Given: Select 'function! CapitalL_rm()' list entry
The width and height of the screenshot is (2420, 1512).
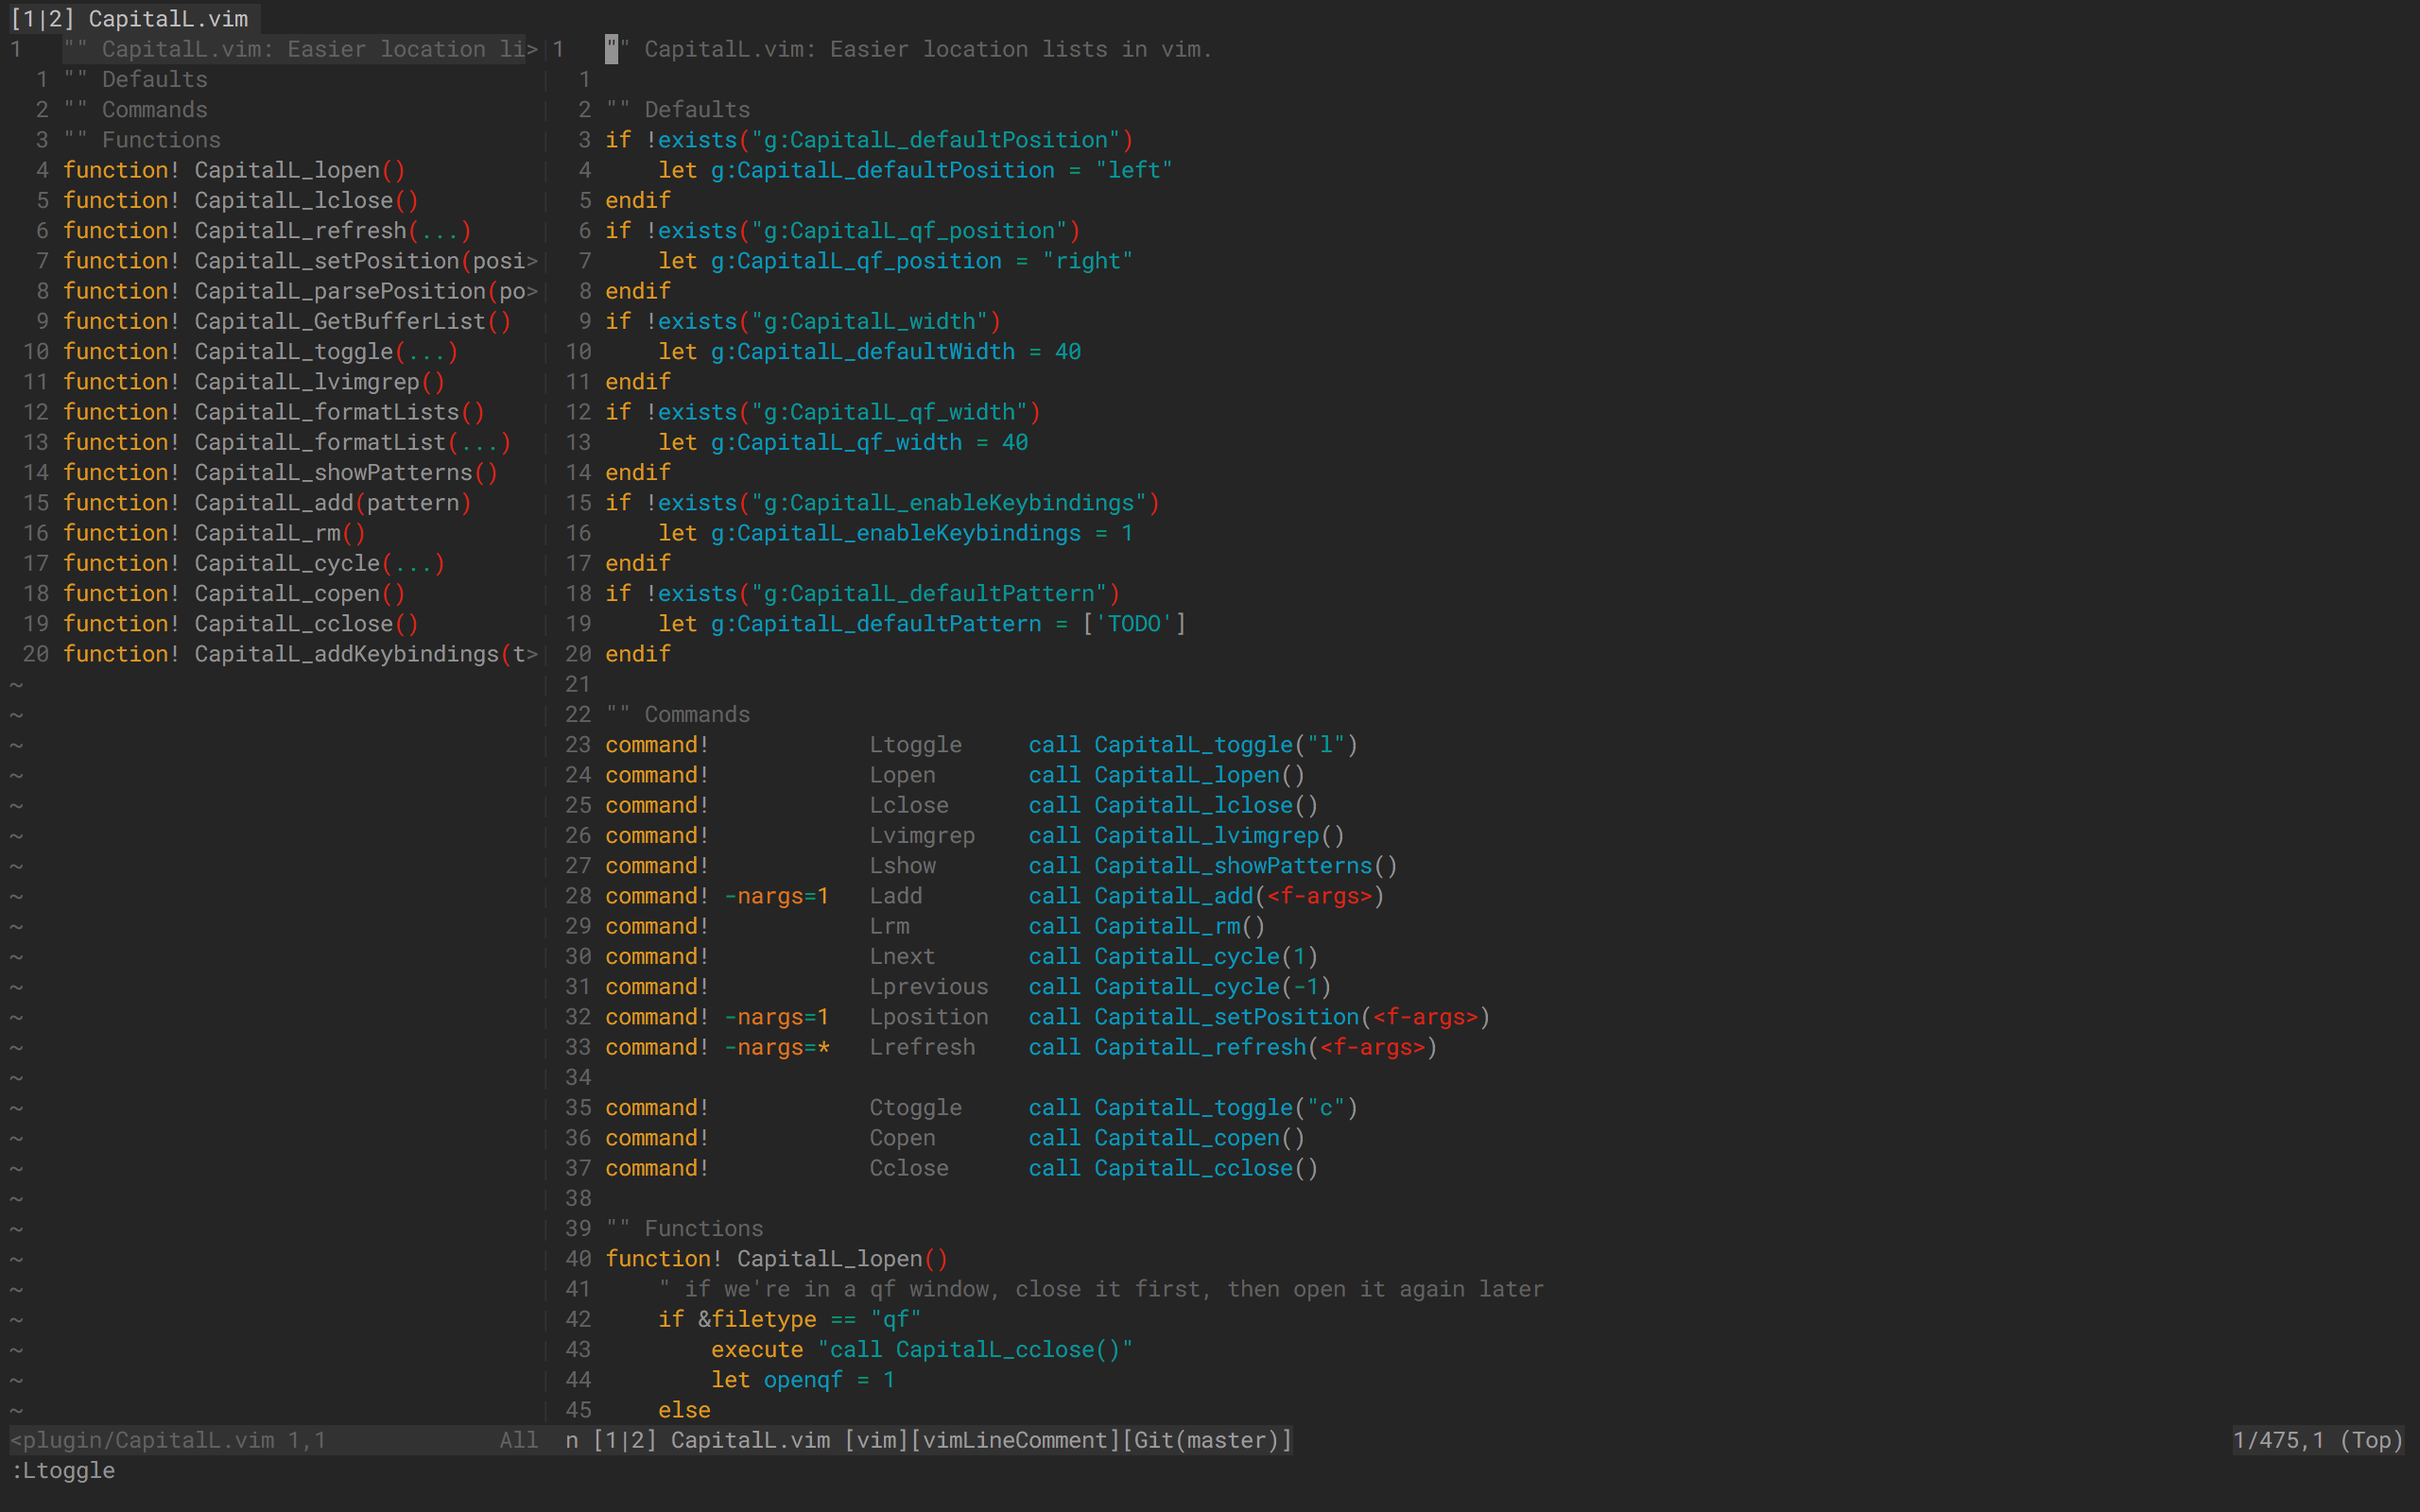Looking at the screenshot, I should tap(214, 533).
